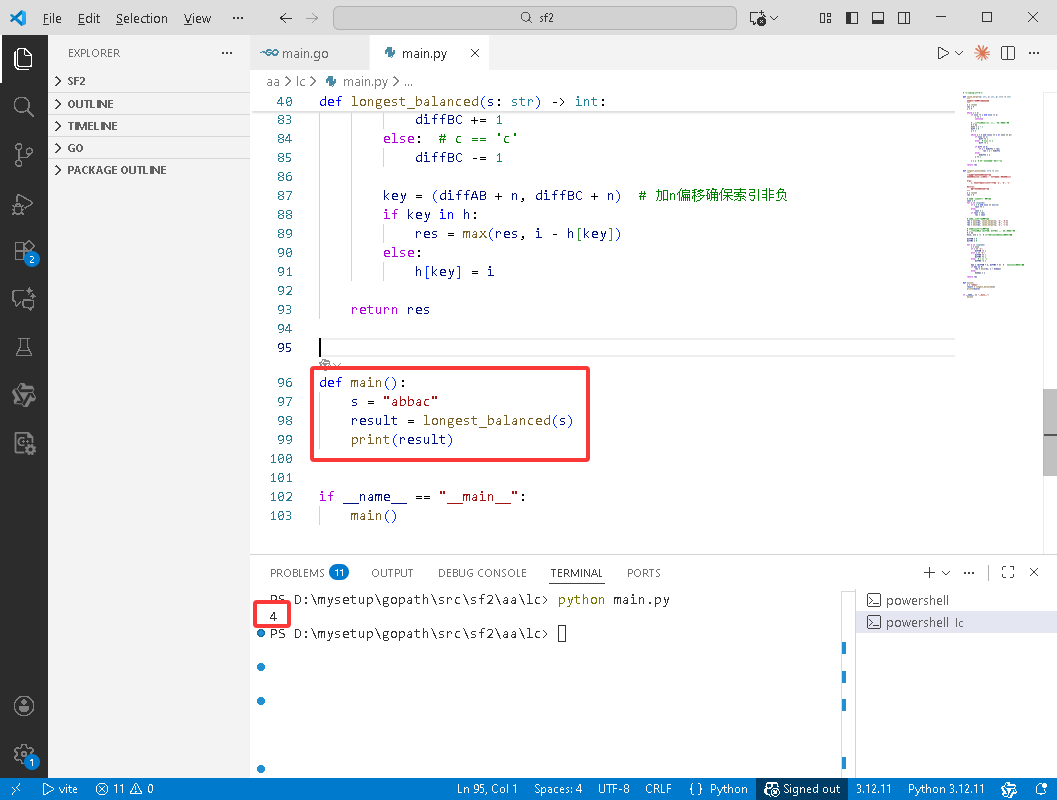Image resolution: width=1057 pixels, height=800 pixels.
Task: Open the Chat view icon
Action: (24, 299)
